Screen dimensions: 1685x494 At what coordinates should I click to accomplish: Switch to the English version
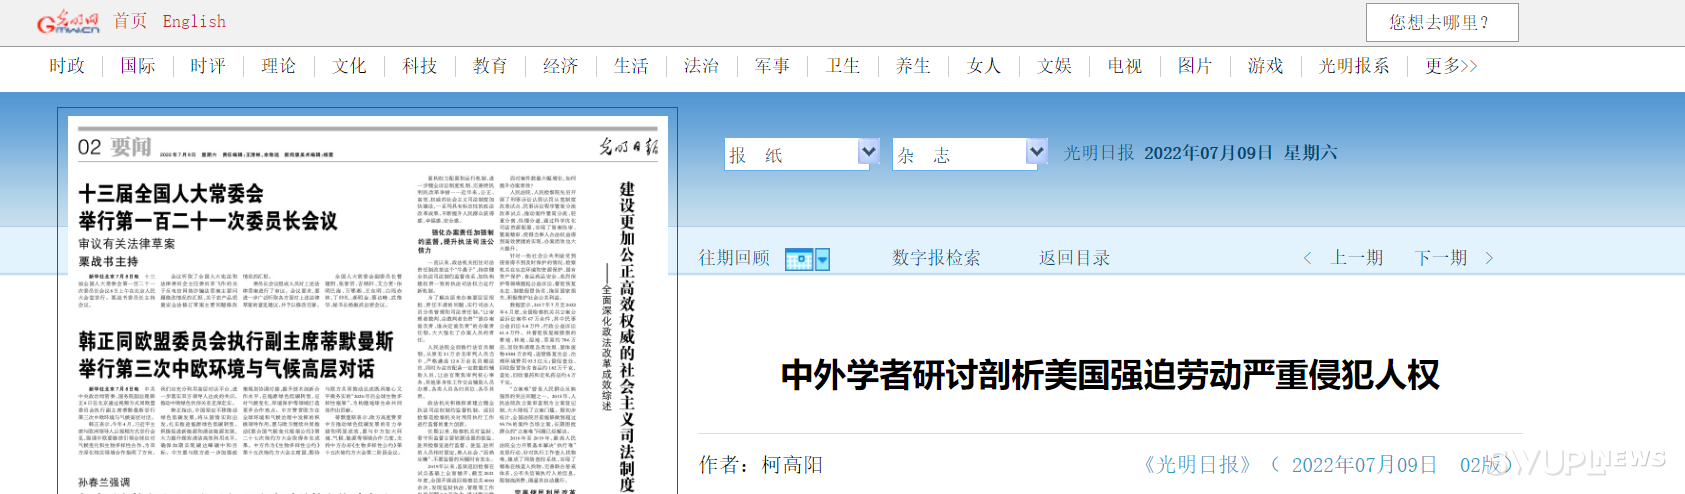(x=194, y=21)
